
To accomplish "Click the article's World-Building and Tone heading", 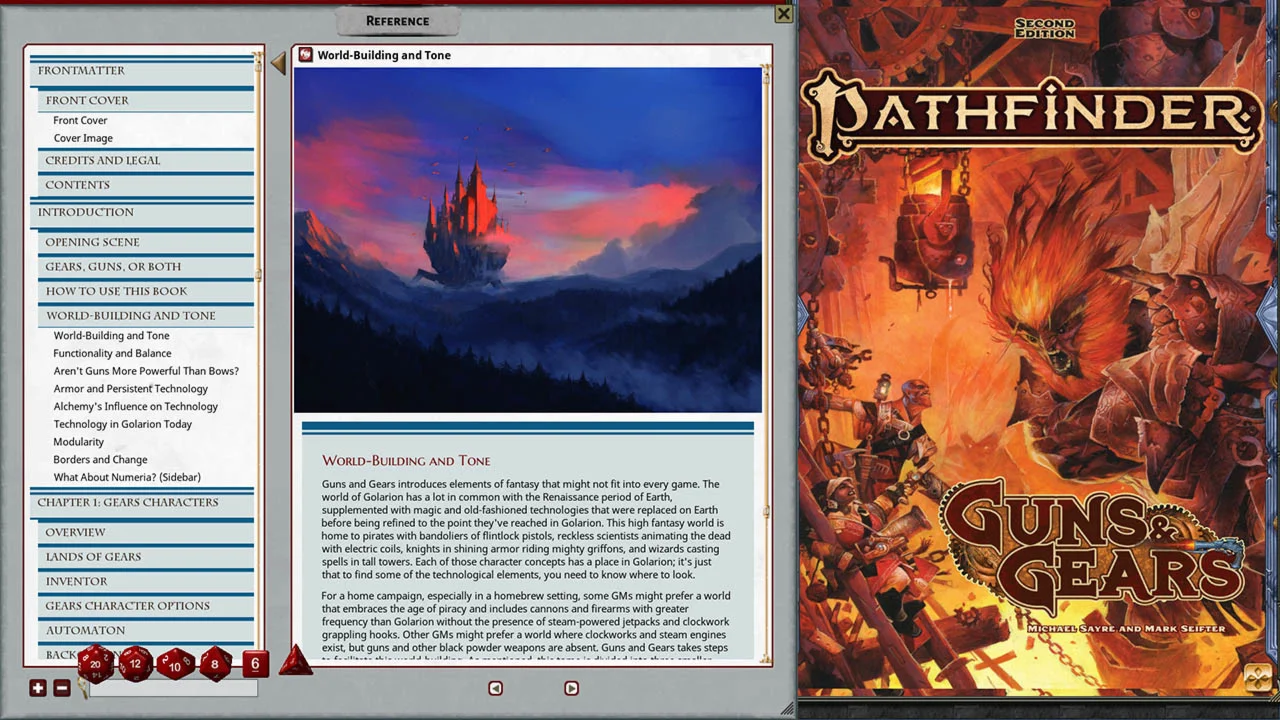I will [x=406, y=461].
